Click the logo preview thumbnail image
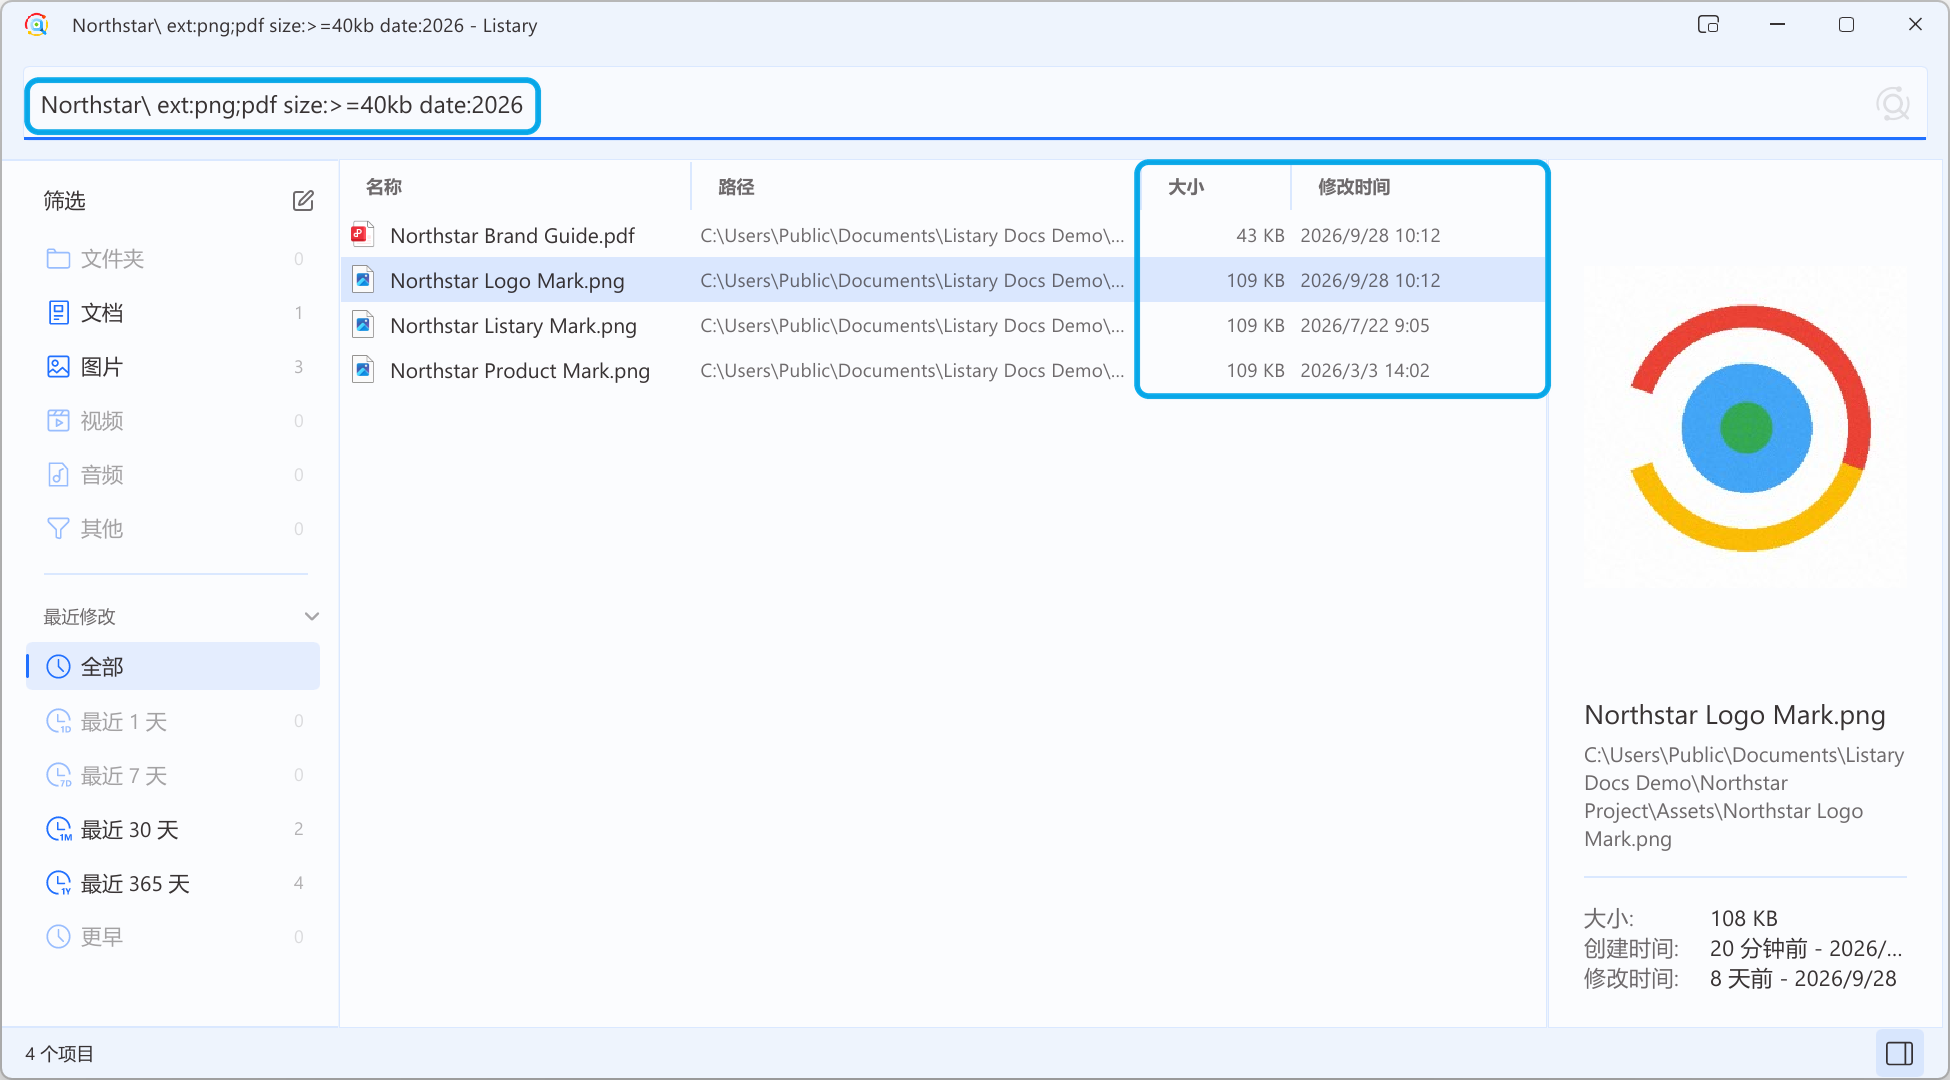 click(x=1746, y=428)
